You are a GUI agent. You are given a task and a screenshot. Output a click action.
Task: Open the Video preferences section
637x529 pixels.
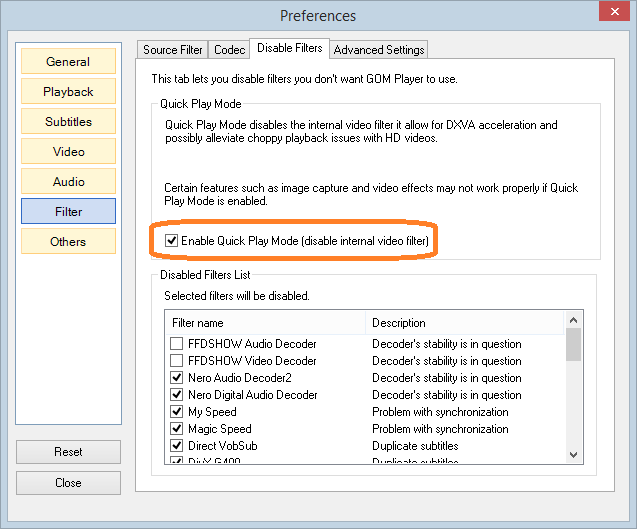(68, 152)
